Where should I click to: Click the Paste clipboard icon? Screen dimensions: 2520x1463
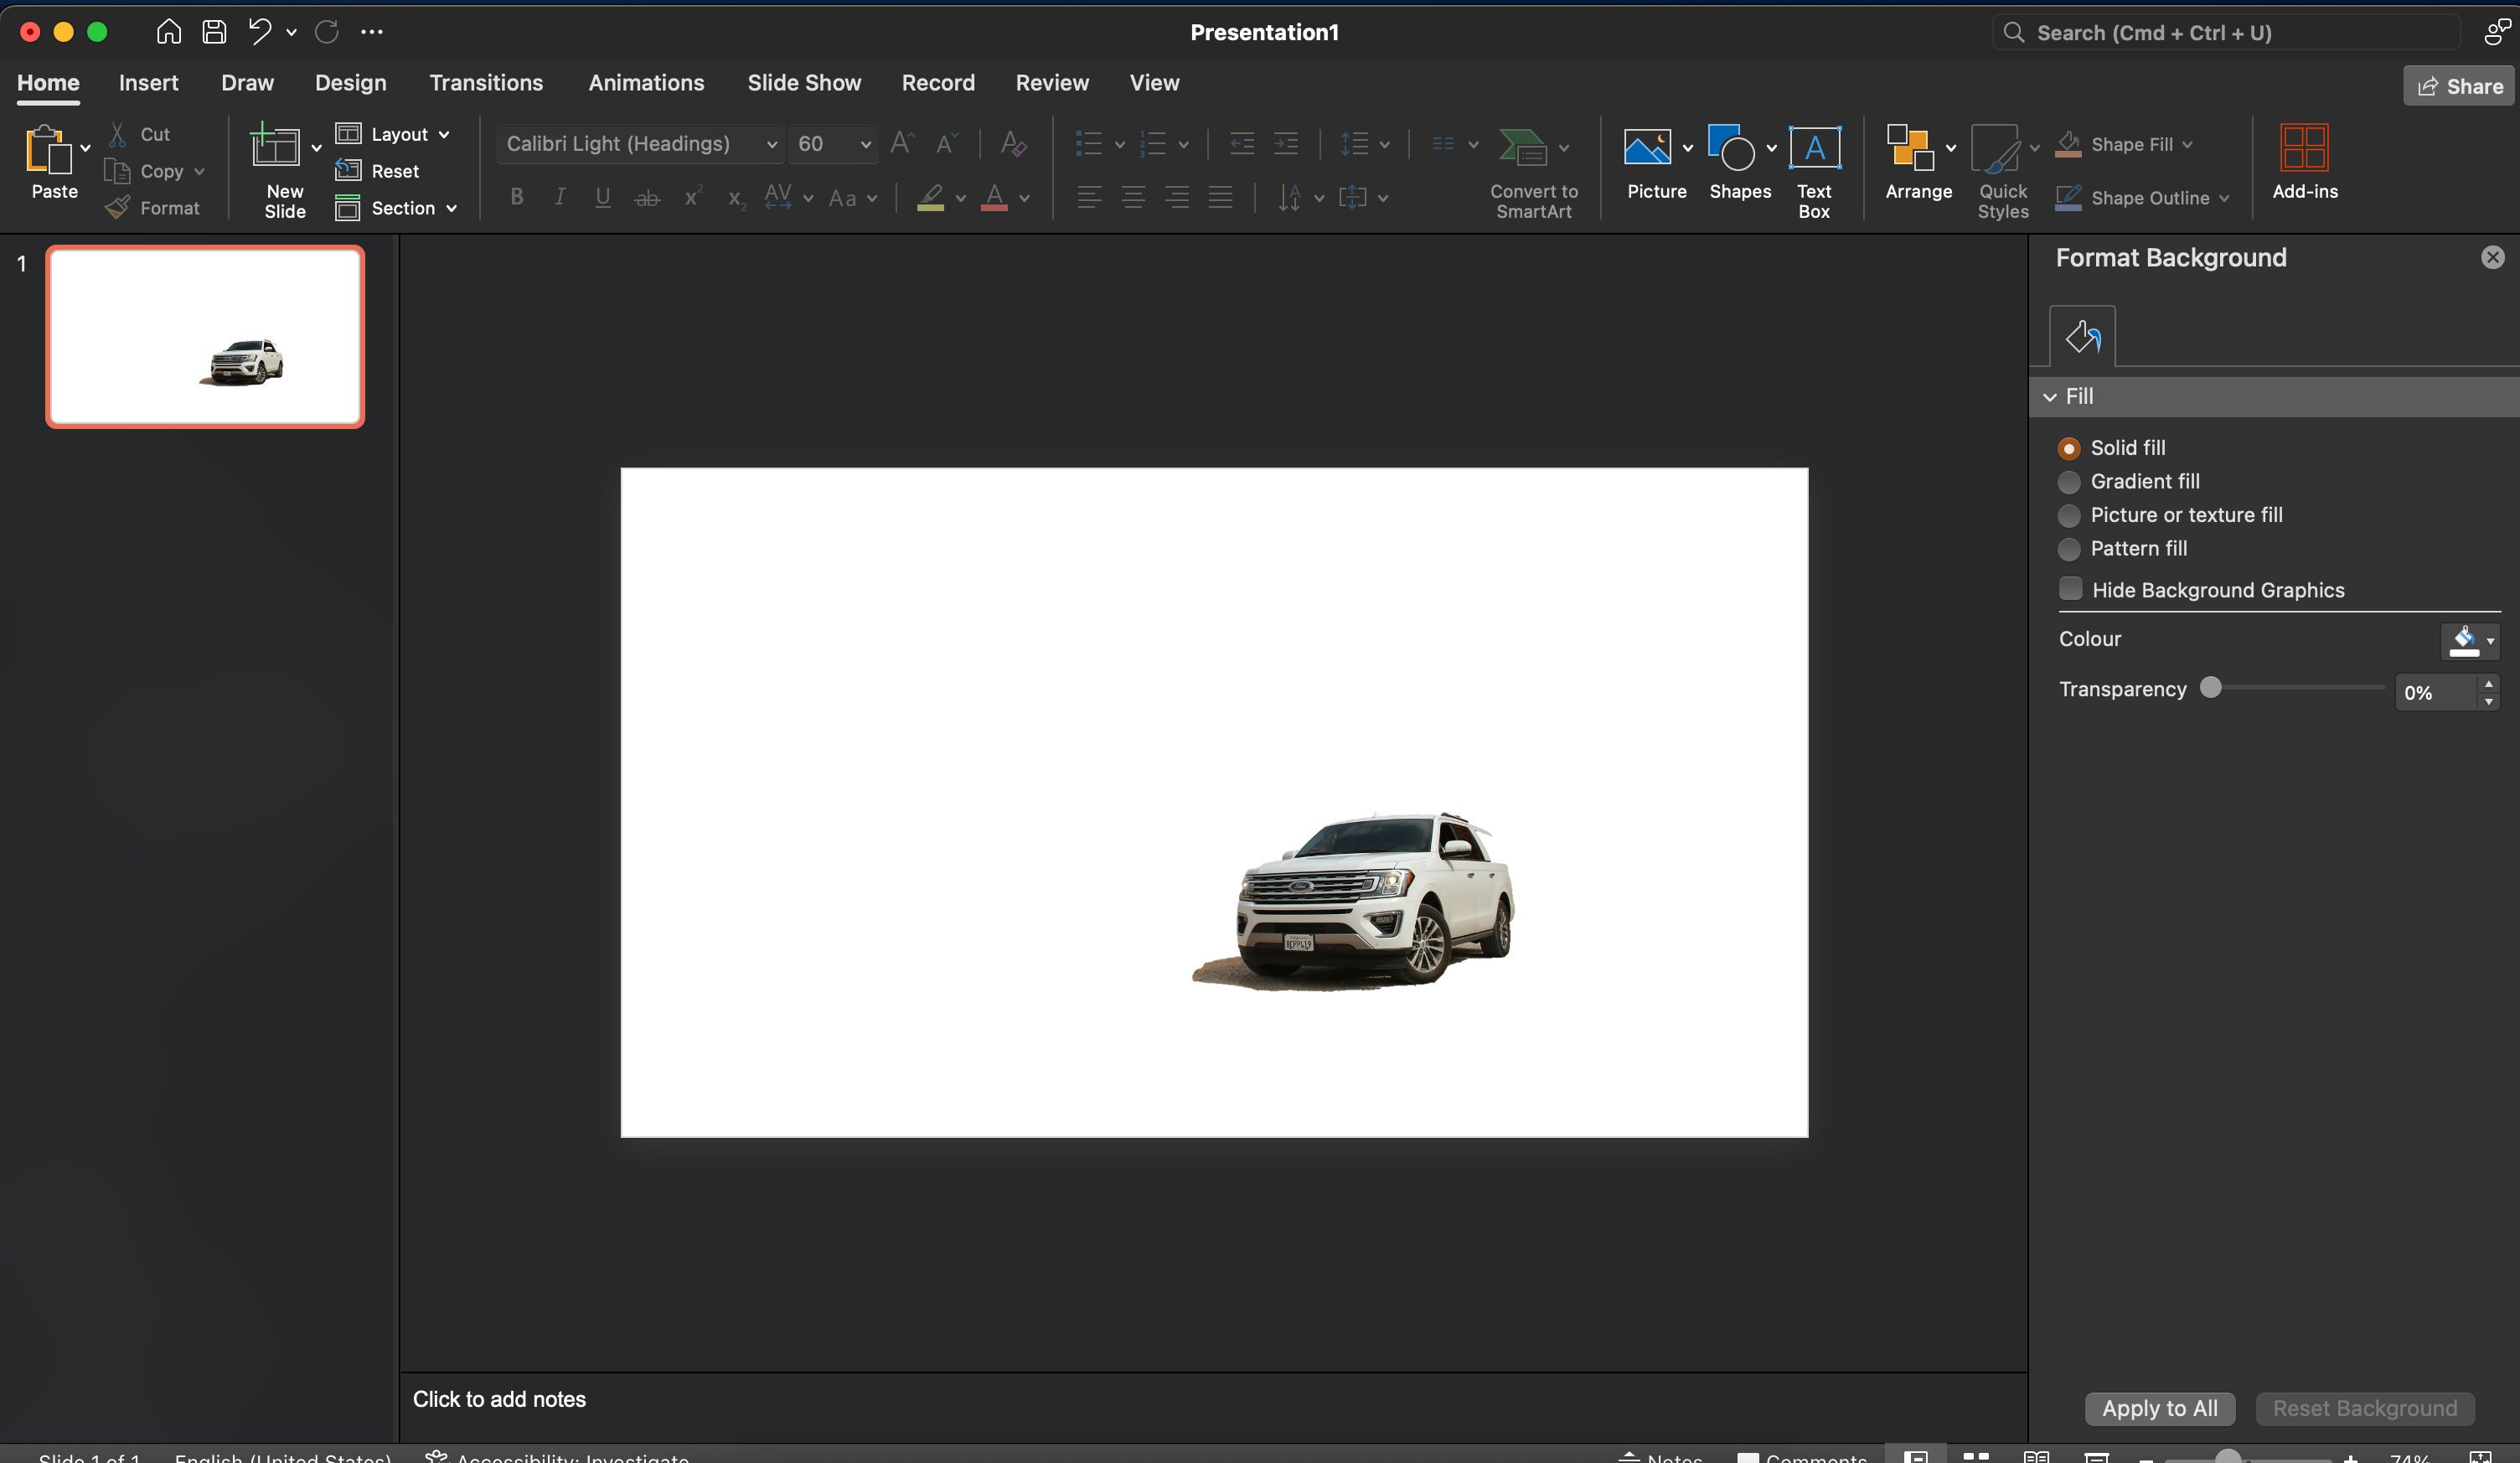click(x=48, y=150)
